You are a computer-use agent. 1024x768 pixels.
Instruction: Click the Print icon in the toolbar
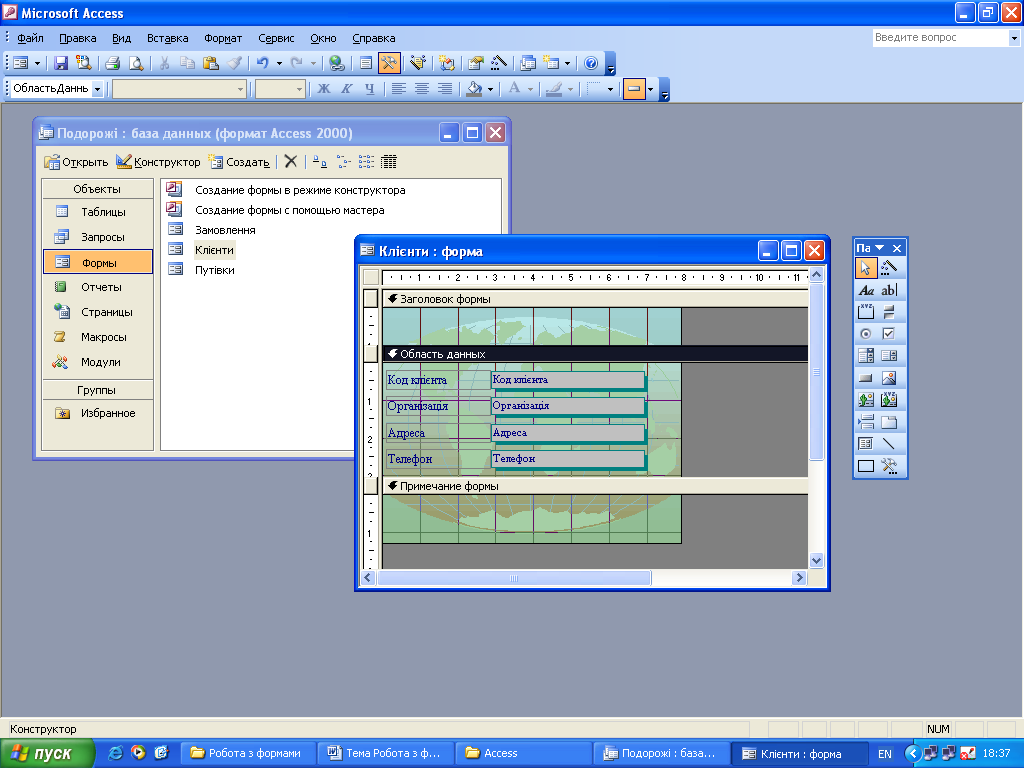tap(112, 63)
